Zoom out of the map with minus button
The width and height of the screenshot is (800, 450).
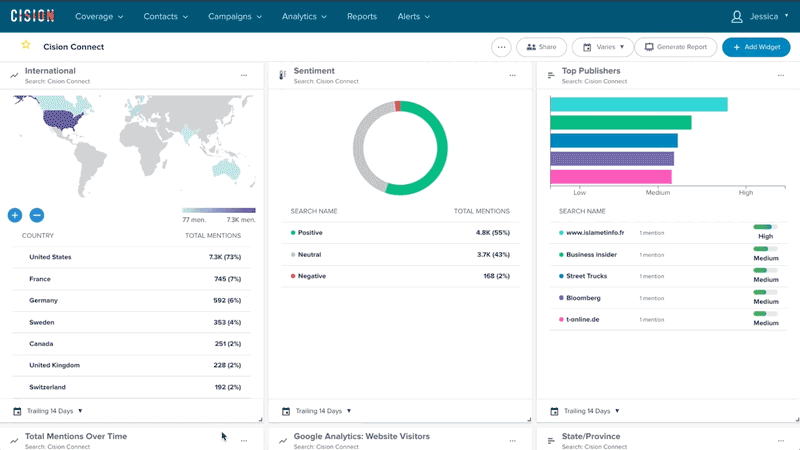(37, 215)
